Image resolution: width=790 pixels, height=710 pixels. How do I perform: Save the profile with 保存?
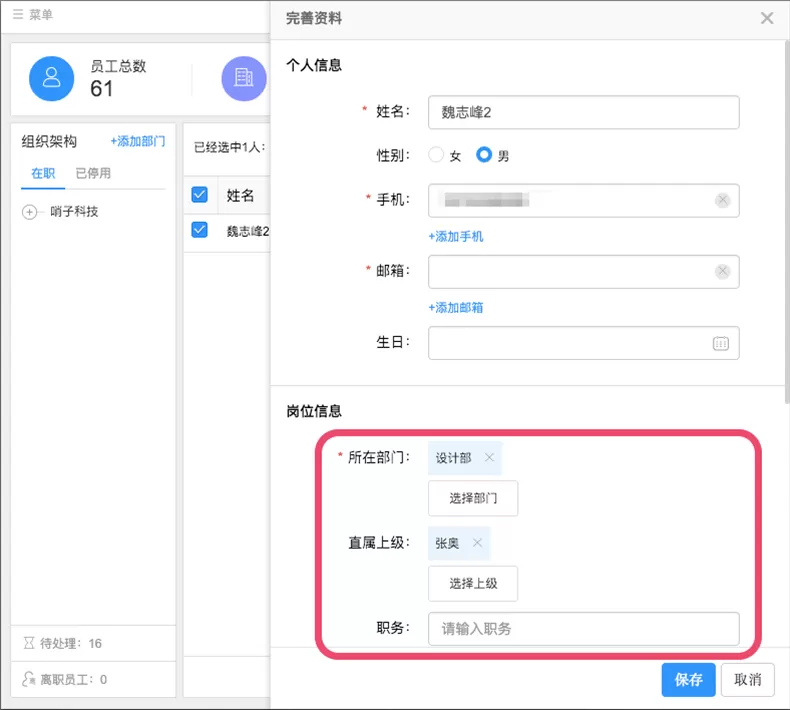688,680
